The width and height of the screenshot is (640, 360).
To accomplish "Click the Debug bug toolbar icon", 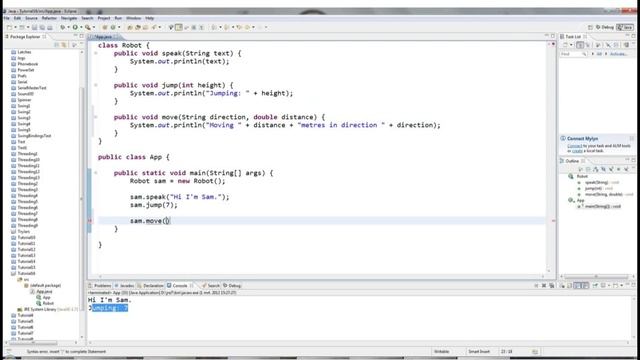I will click(62, 27).
